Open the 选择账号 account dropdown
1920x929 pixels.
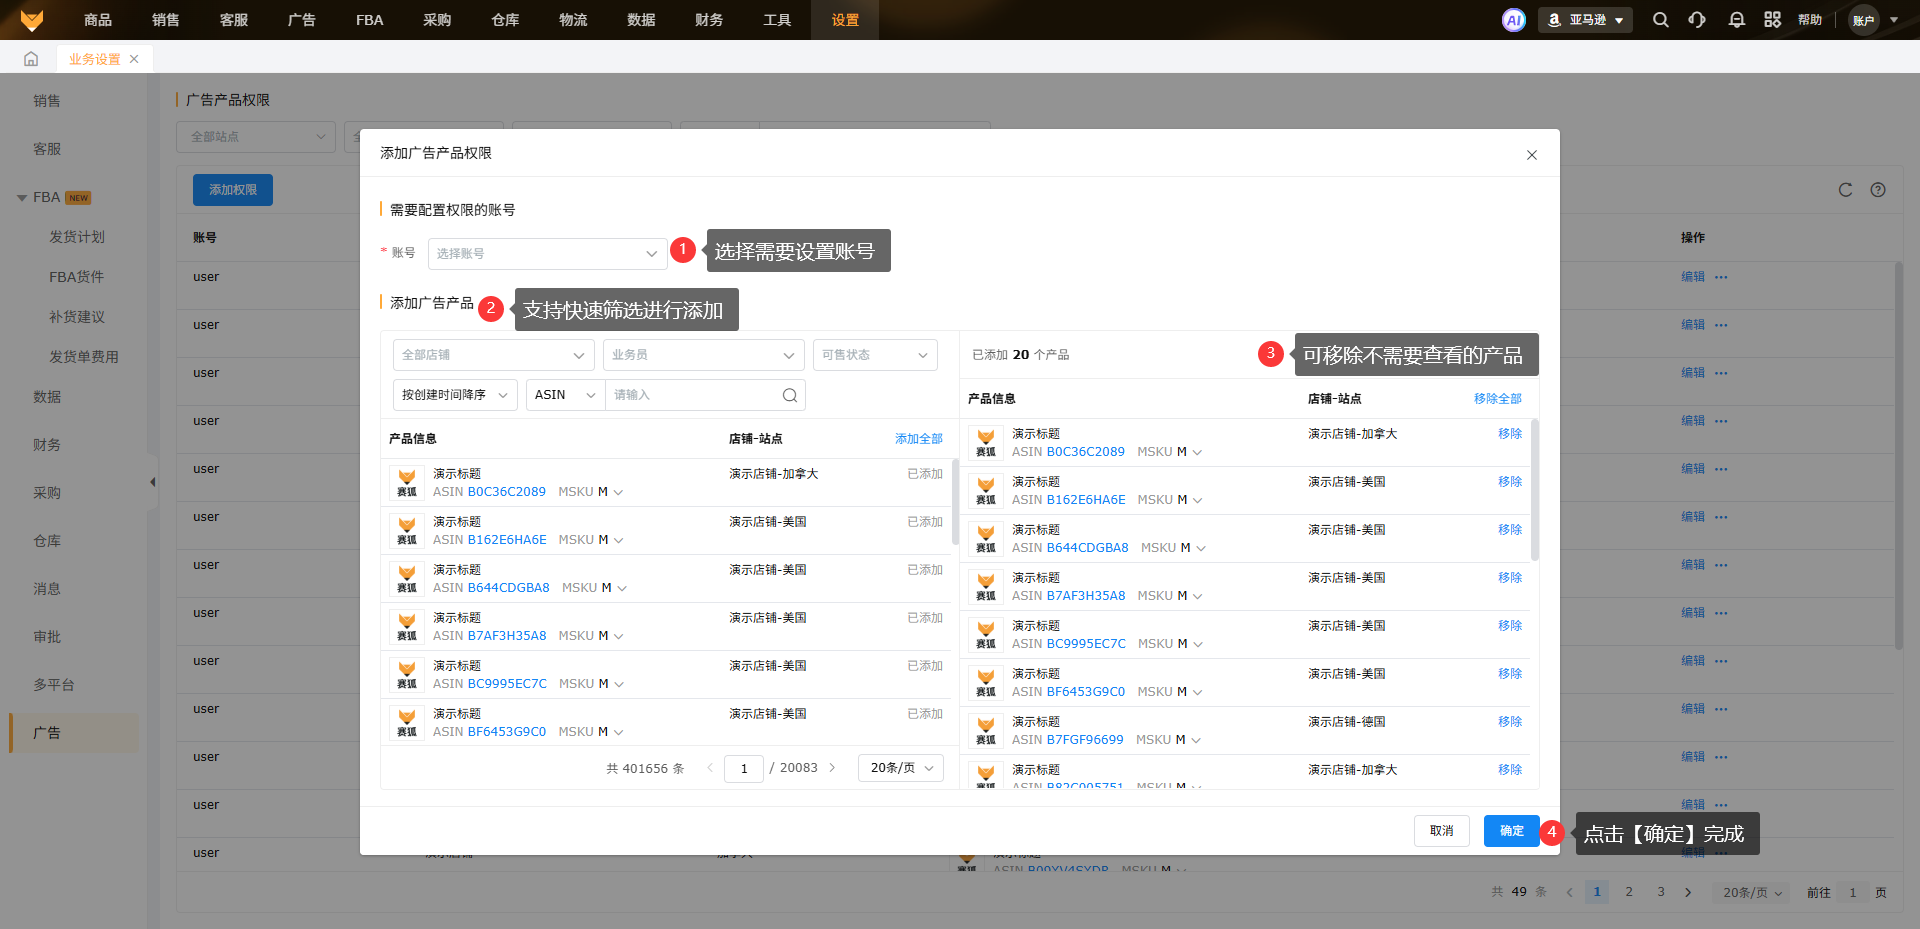[x=546, y=254]
